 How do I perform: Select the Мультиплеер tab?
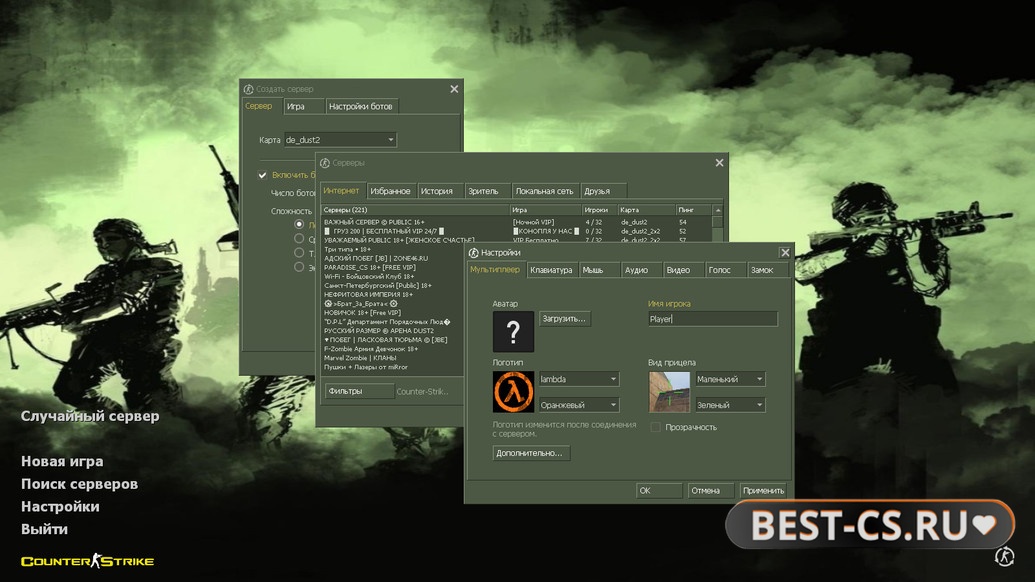click(496, 269)
